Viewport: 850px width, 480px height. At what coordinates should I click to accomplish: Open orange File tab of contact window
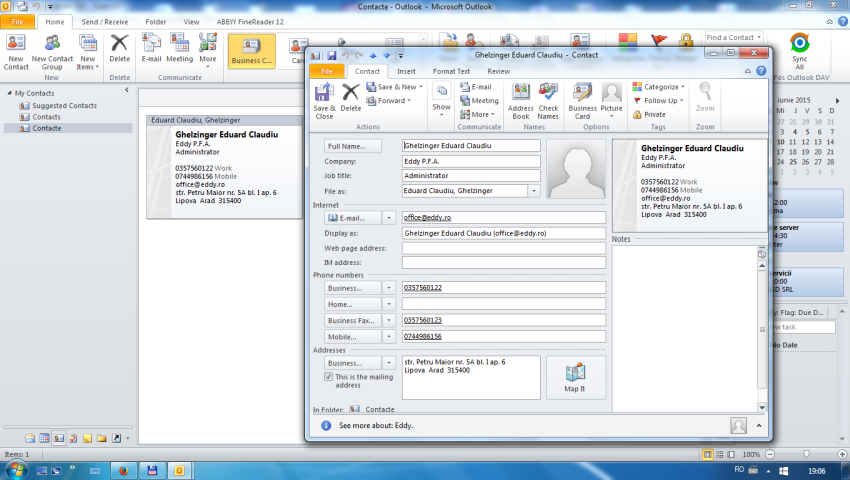[327, 71]
